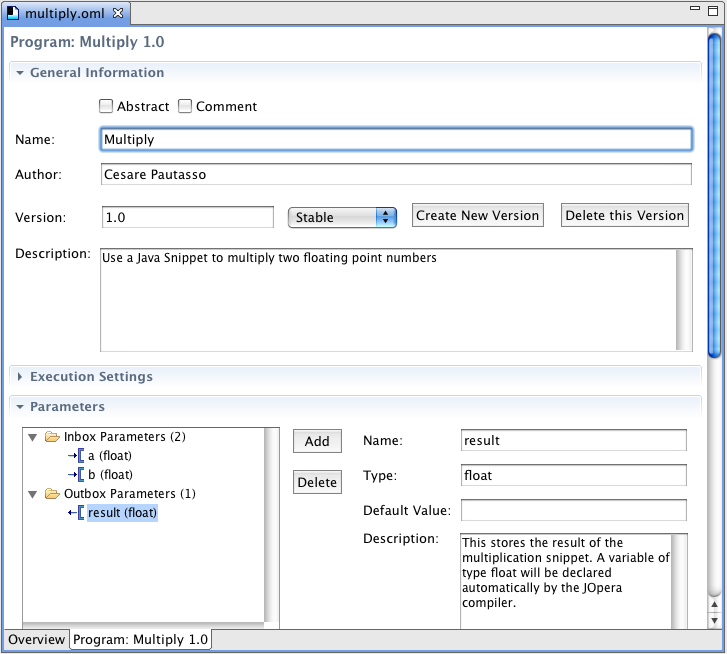Enable the Abstract checkbox
The width and height of the screenshot is (727, 654).
[106, 106]
